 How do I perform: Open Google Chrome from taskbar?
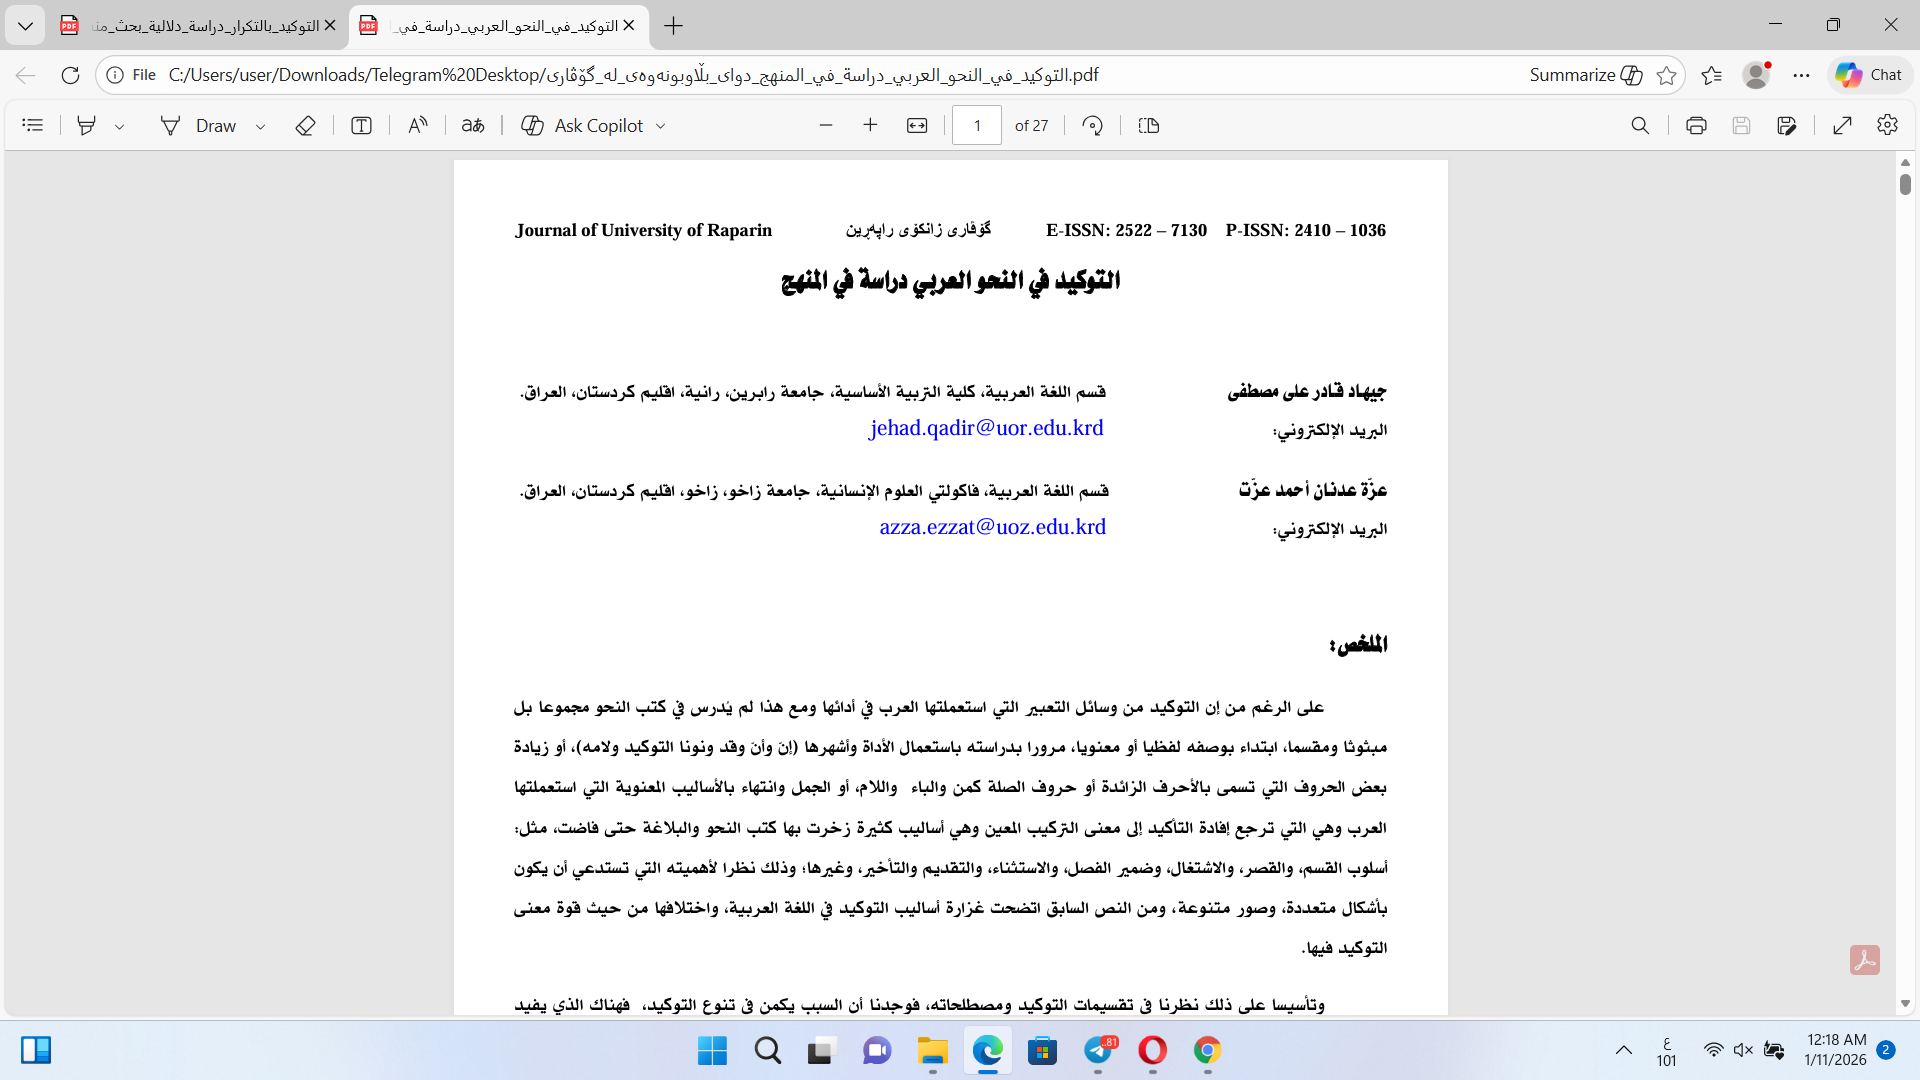1208,1050
